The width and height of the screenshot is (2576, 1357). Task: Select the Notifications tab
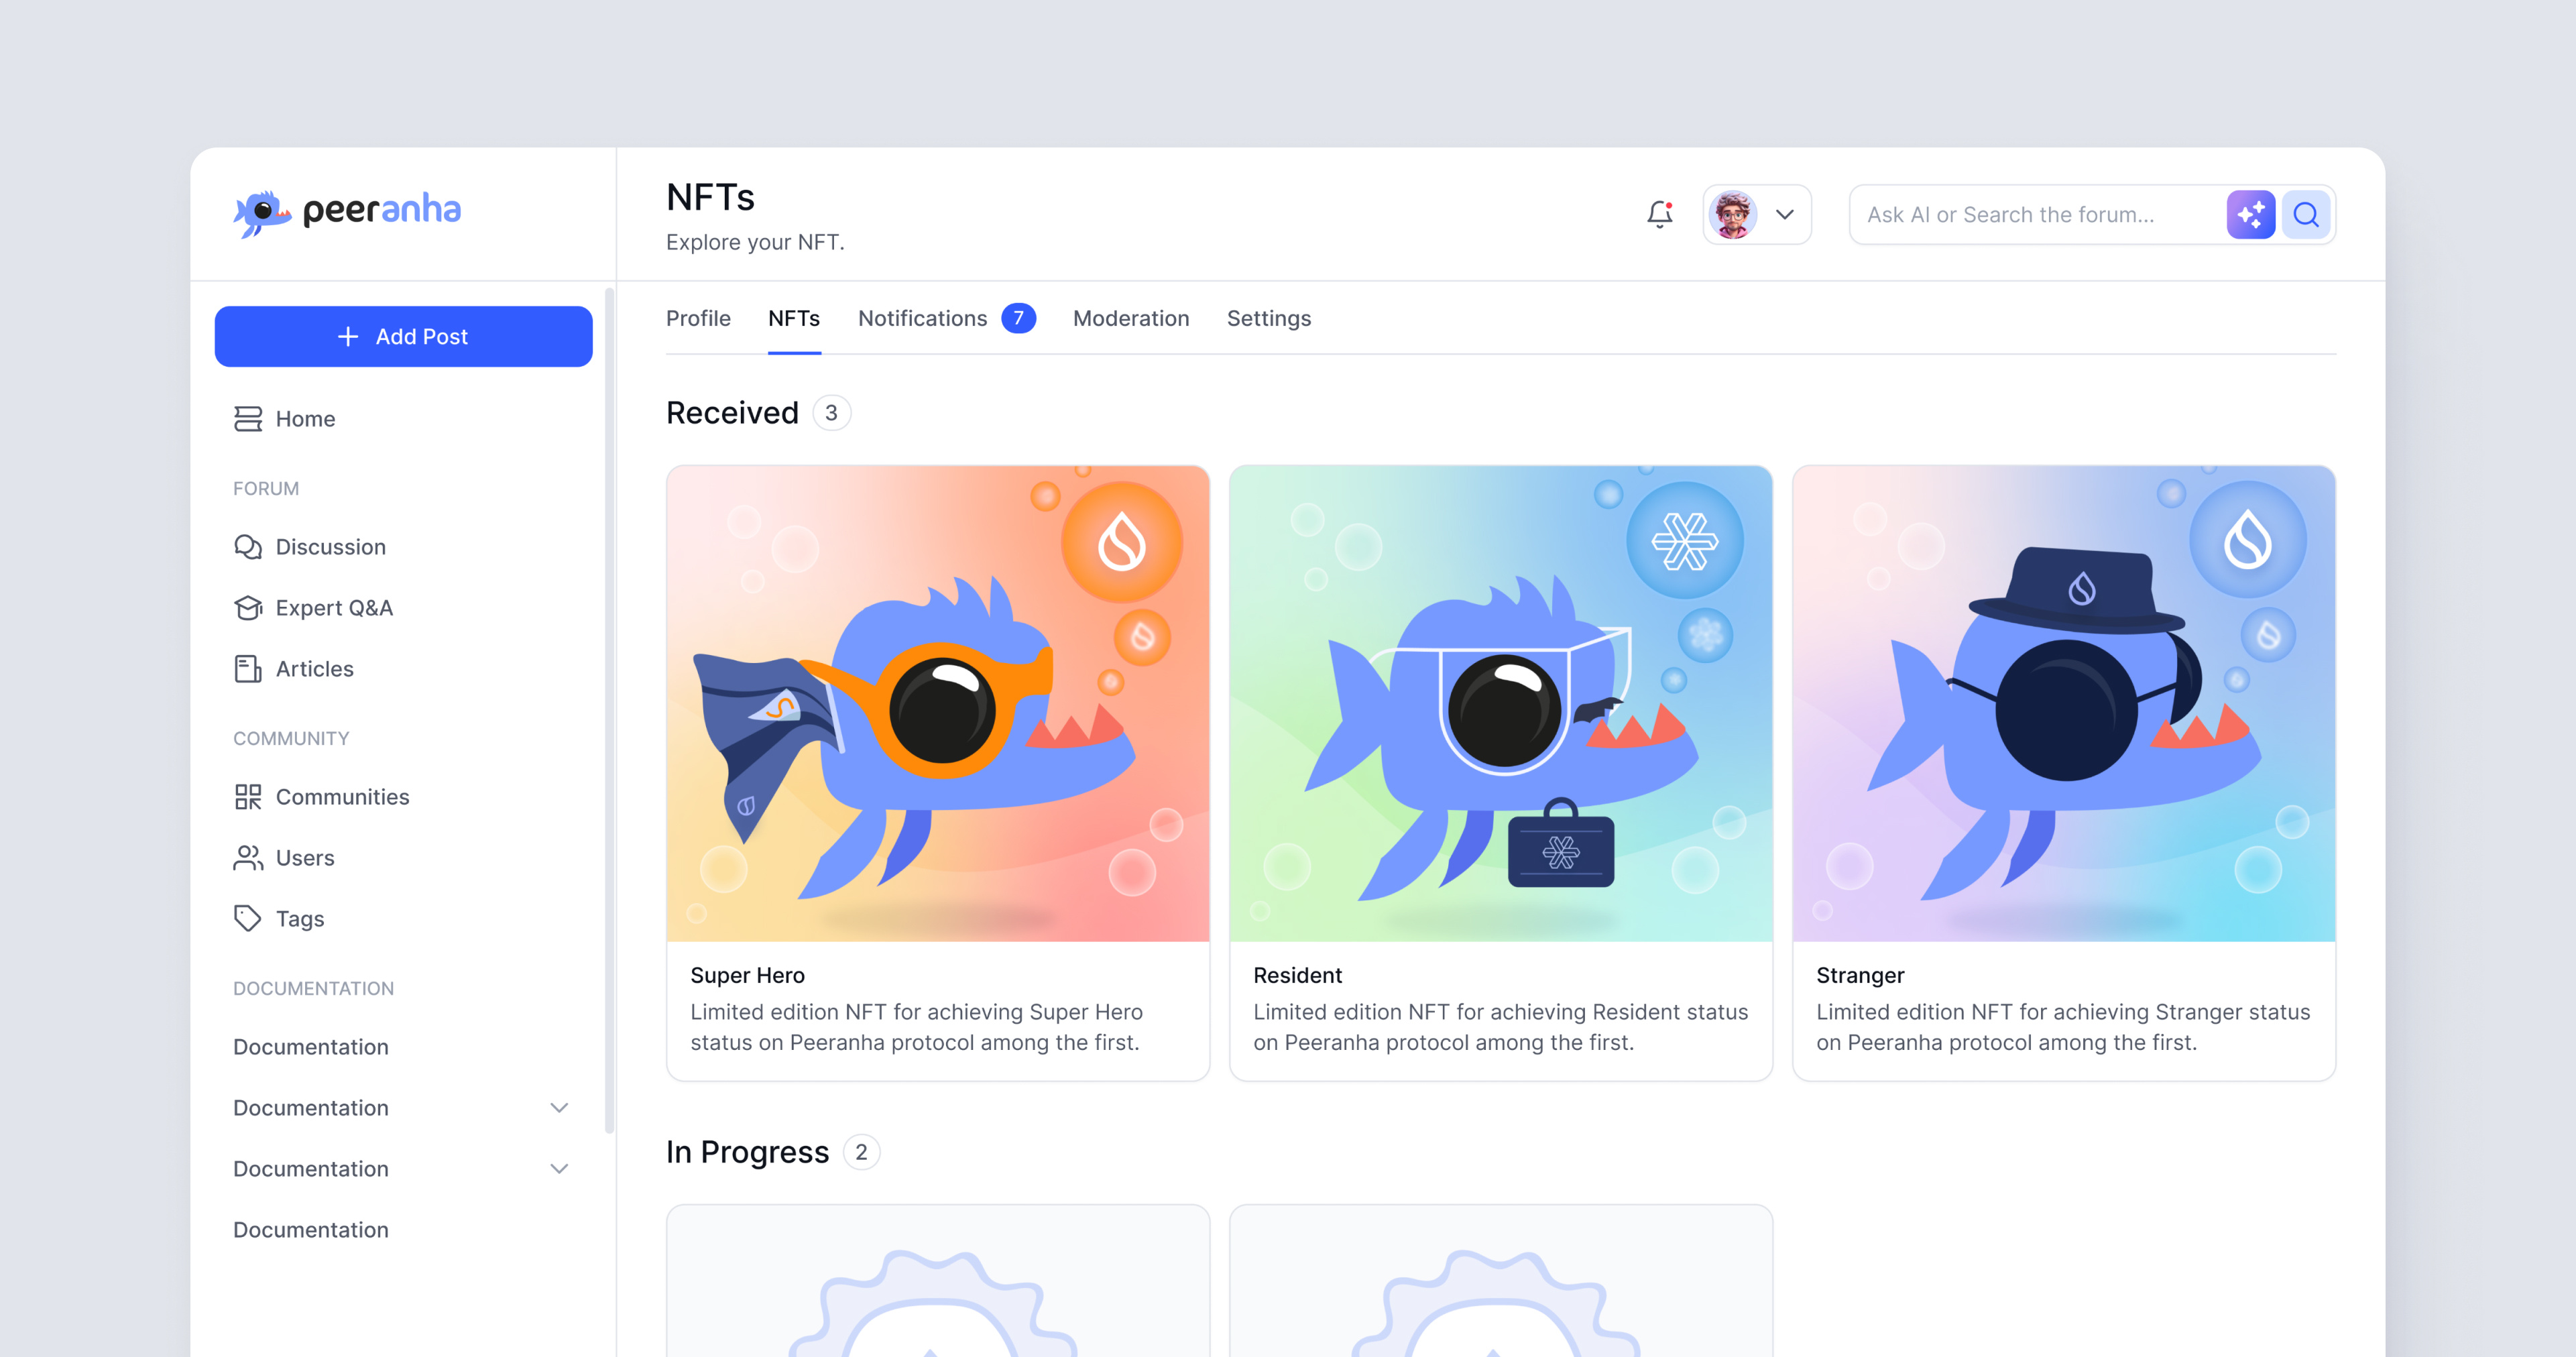click(922, 318)
